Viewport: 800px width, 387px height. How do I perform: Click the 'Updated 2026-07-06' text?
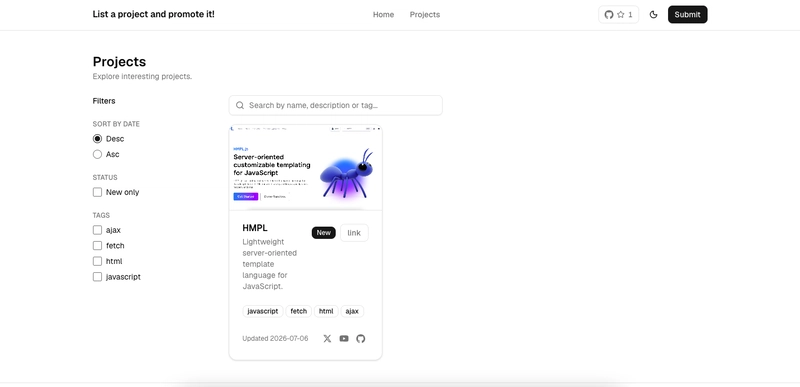[275, 339]
